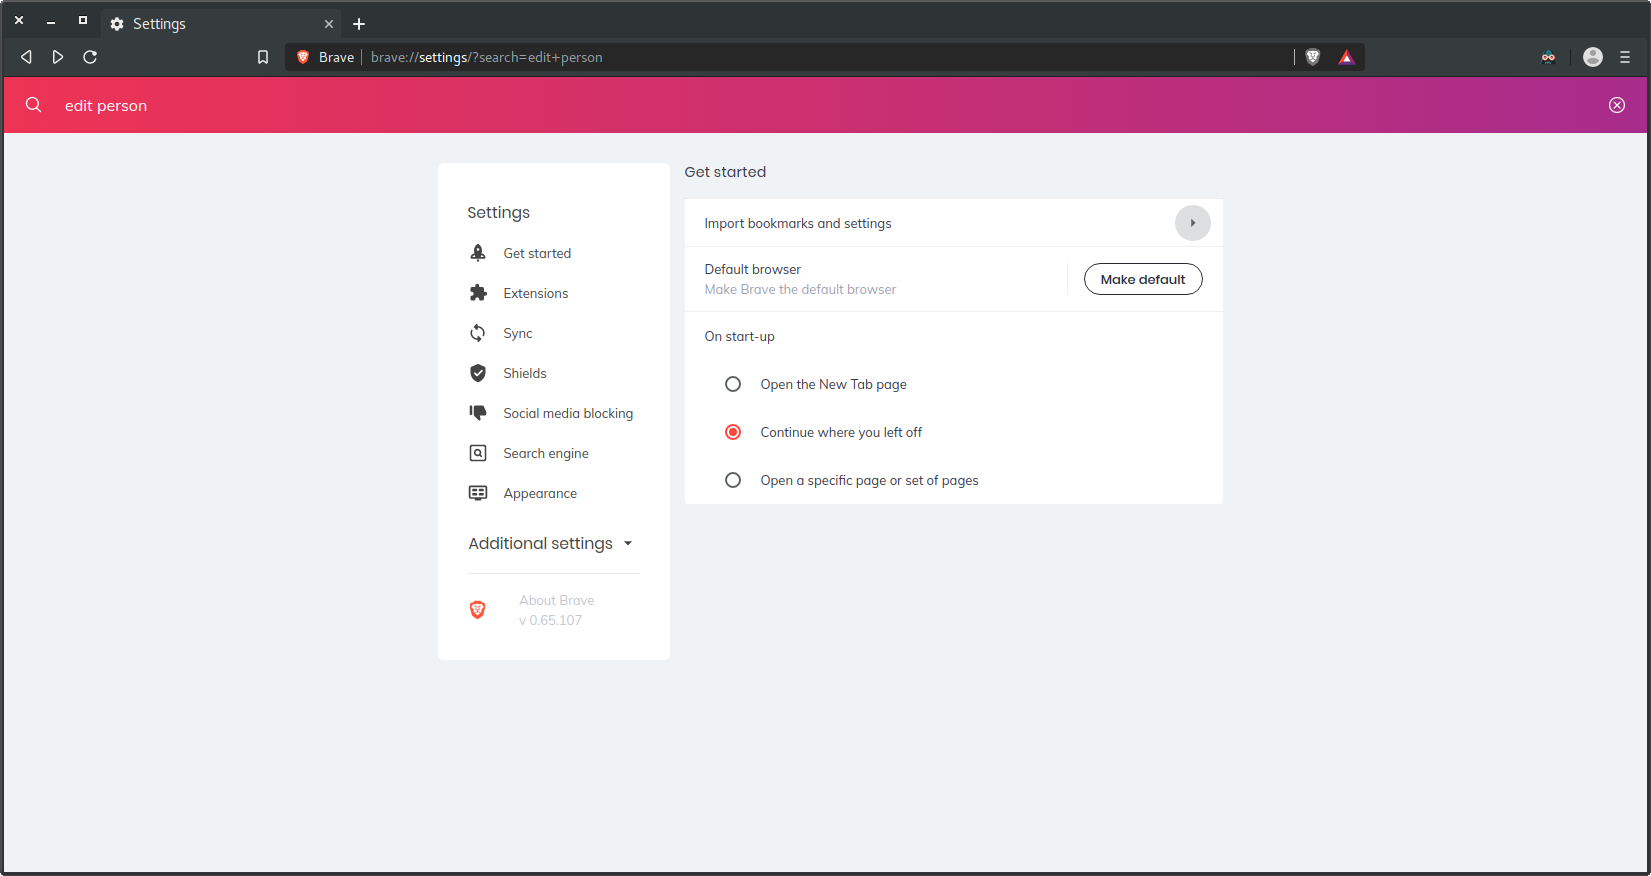Select Continue where you left off option
1651x876 pixels.
[x=733, y=432]
